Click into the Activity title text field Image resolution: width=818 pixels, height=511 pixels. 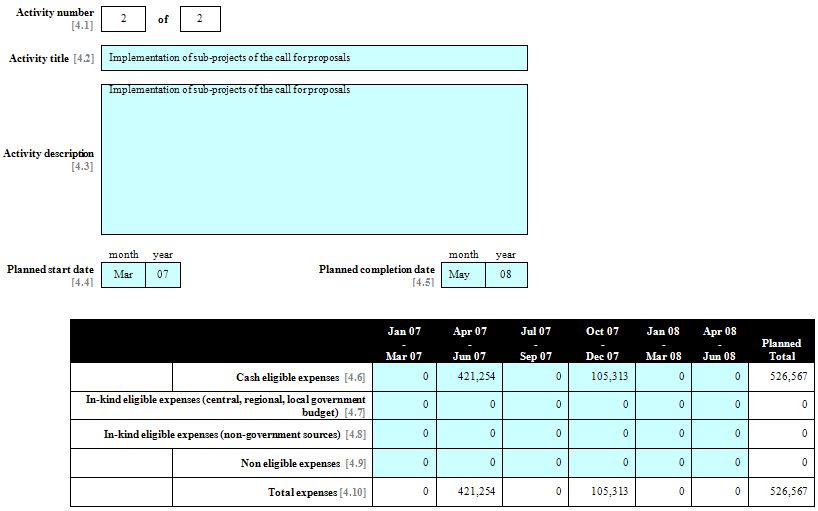tap(314, 58)
